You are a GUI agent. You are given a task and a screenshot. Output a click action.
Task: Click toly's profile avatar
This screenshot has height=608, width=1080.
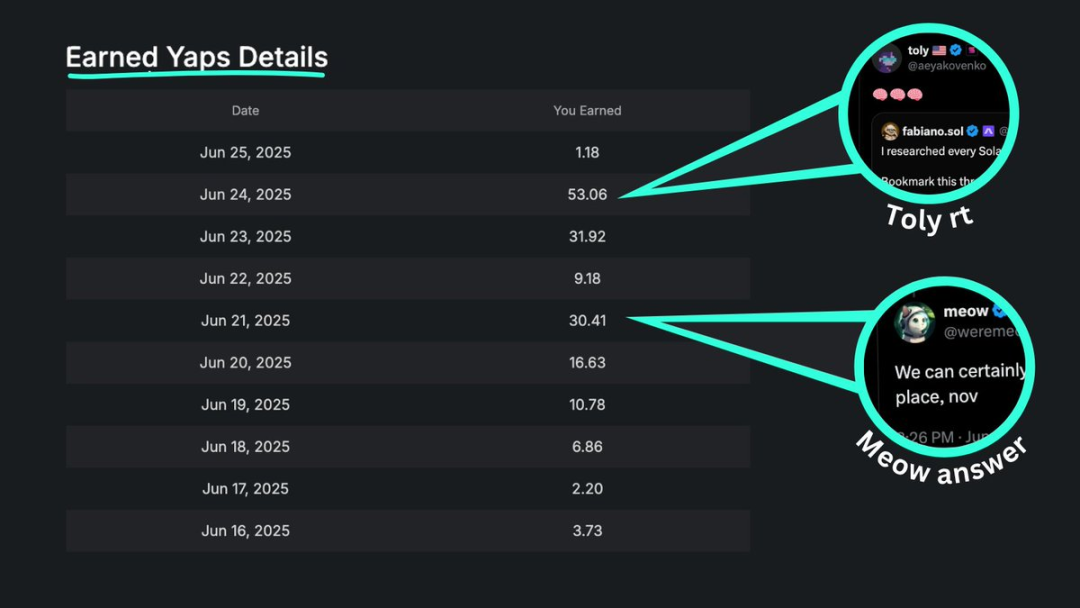coord(887,60)
